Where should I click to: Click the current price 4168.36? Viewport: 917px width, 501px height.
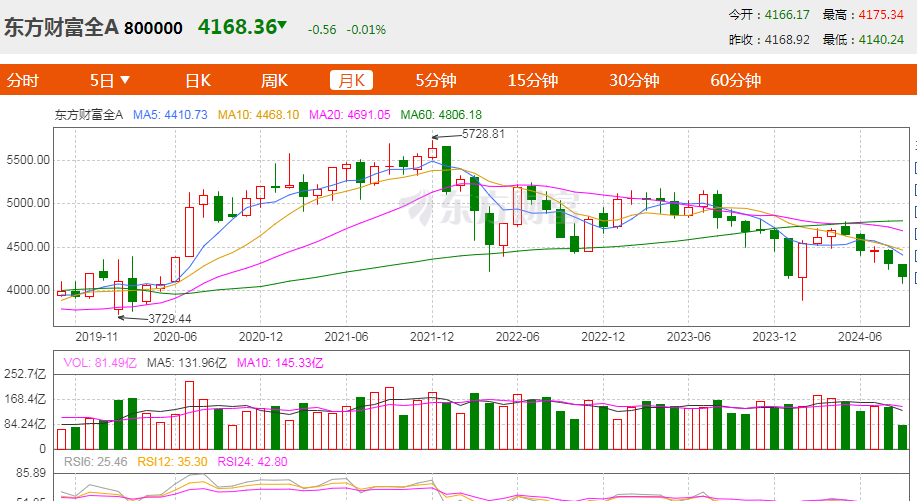pyautogui.click(x=237, y=27)
